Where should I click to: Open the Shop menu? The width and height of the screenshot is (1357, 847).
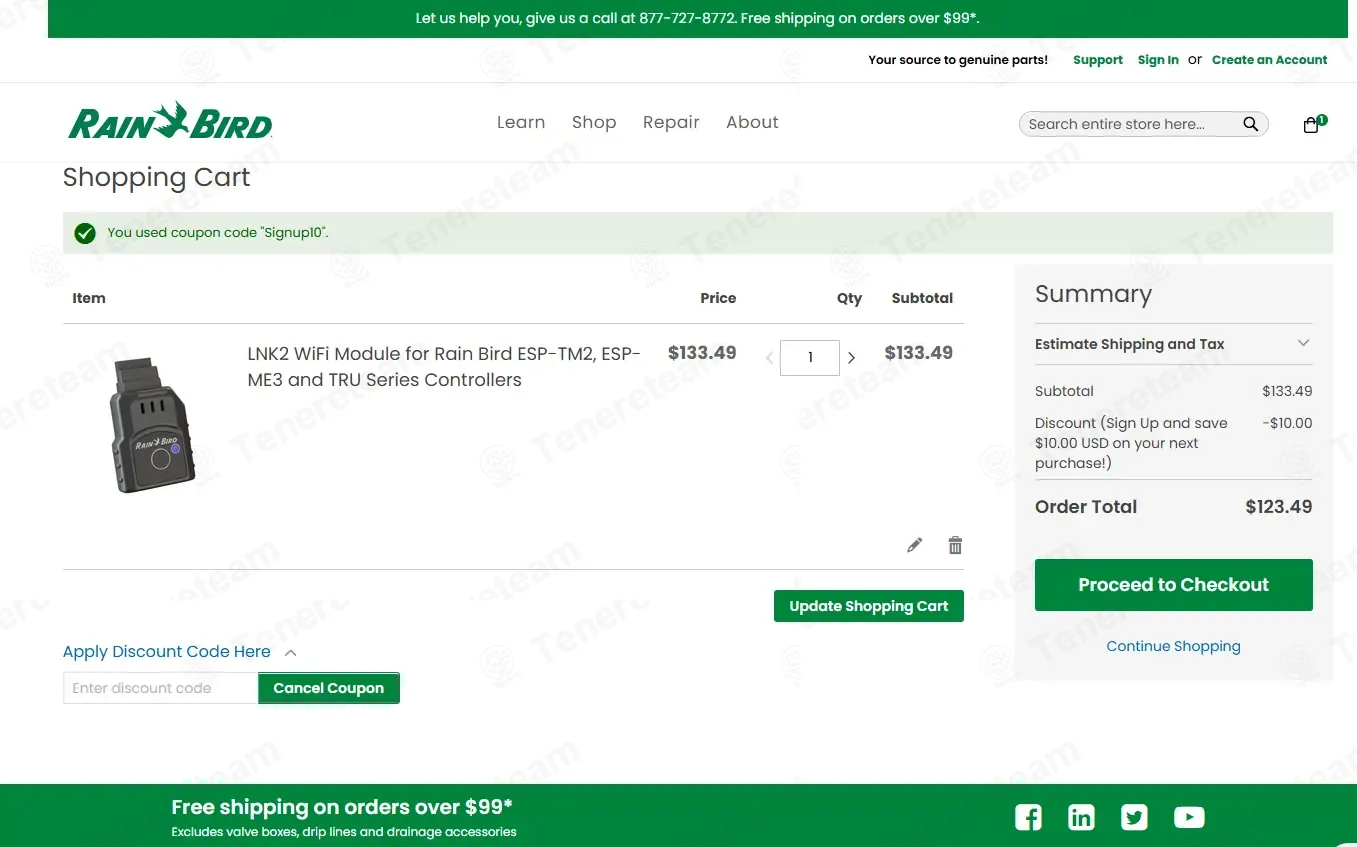[594, 122]
